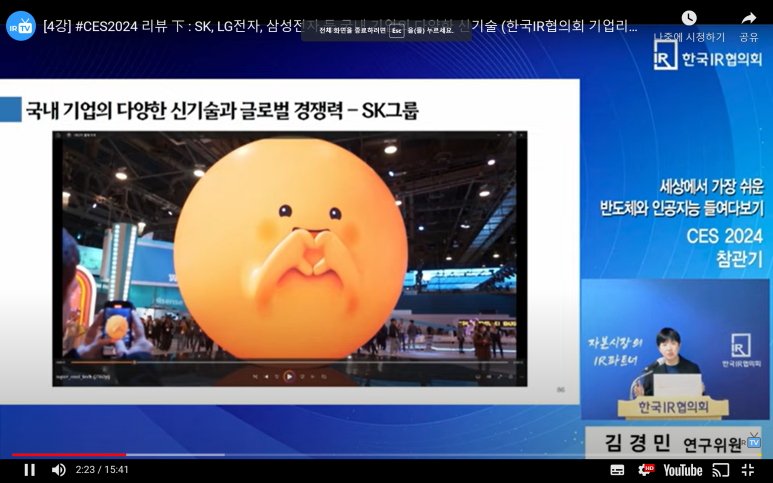Mute the video volume
Viewport: 773px width, 483px height.
(x=58, y=470)
